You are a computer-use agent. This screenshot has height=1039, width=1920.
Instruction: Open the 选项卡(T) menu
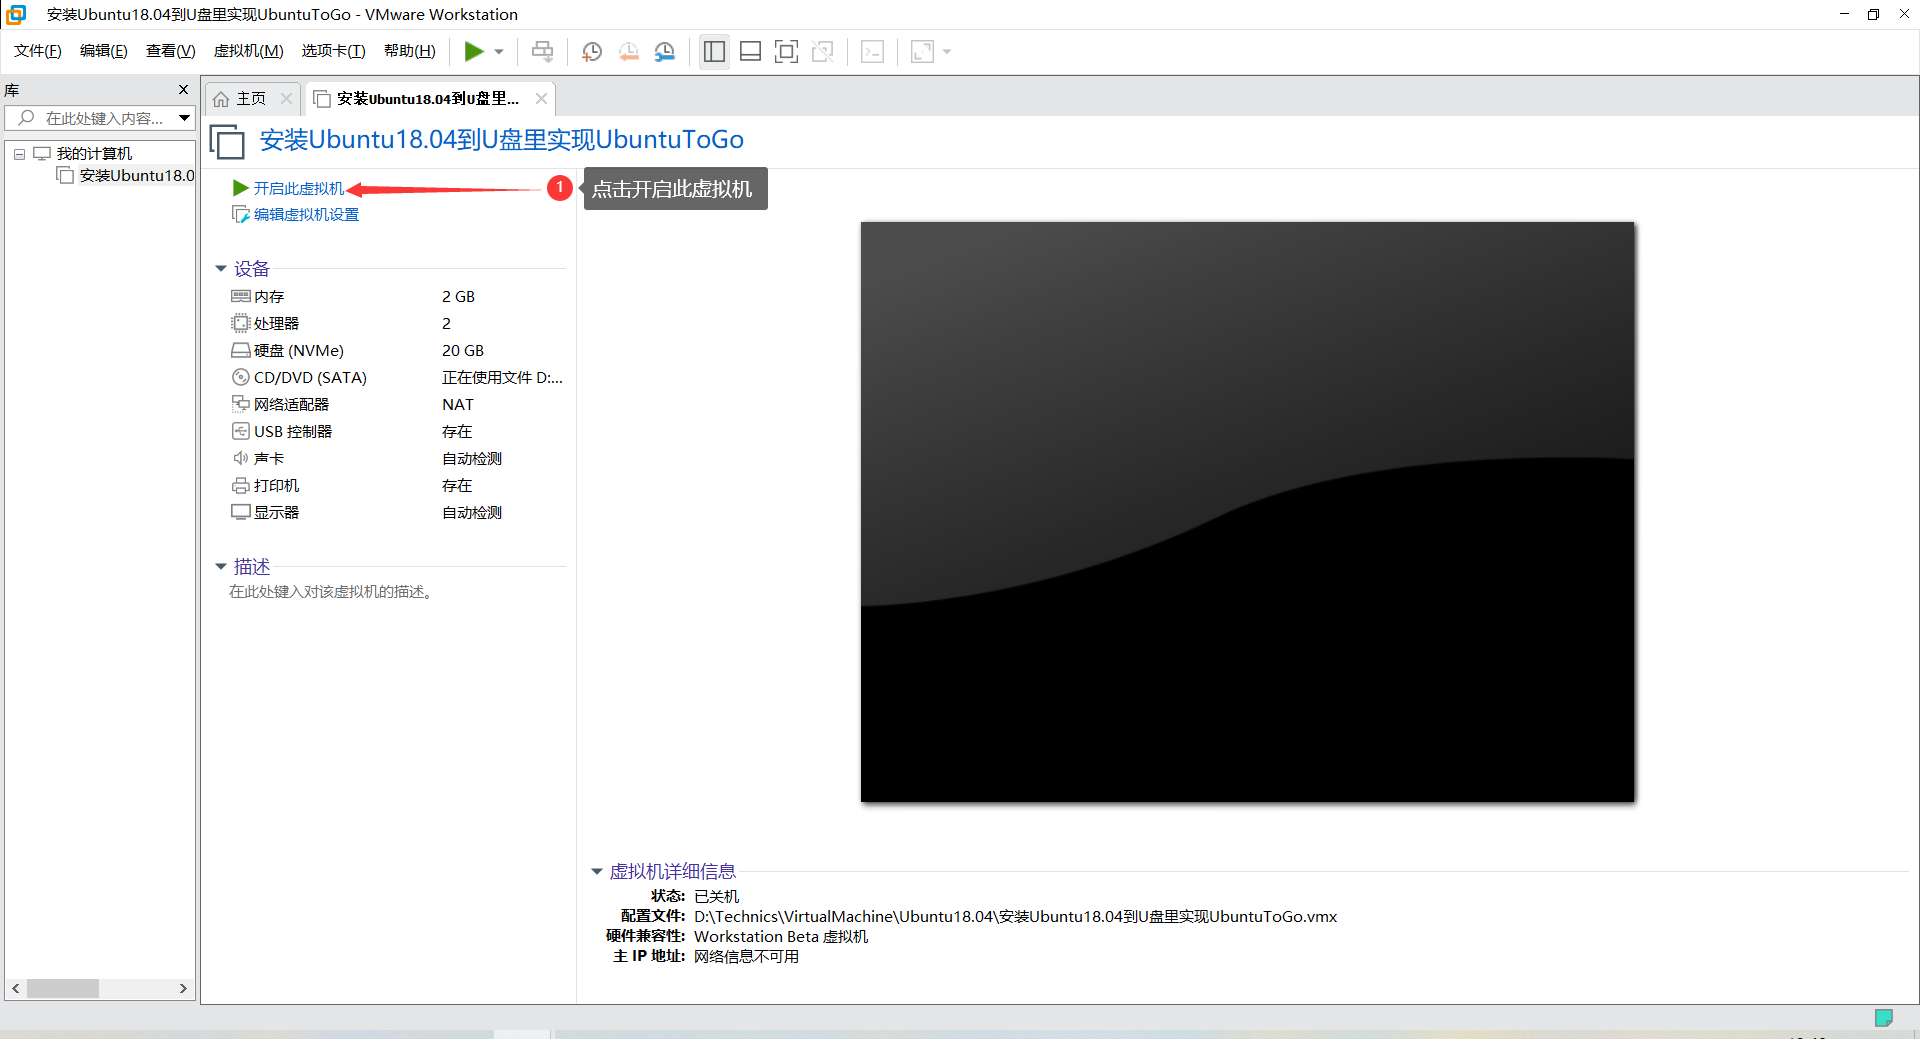[334, 51]
